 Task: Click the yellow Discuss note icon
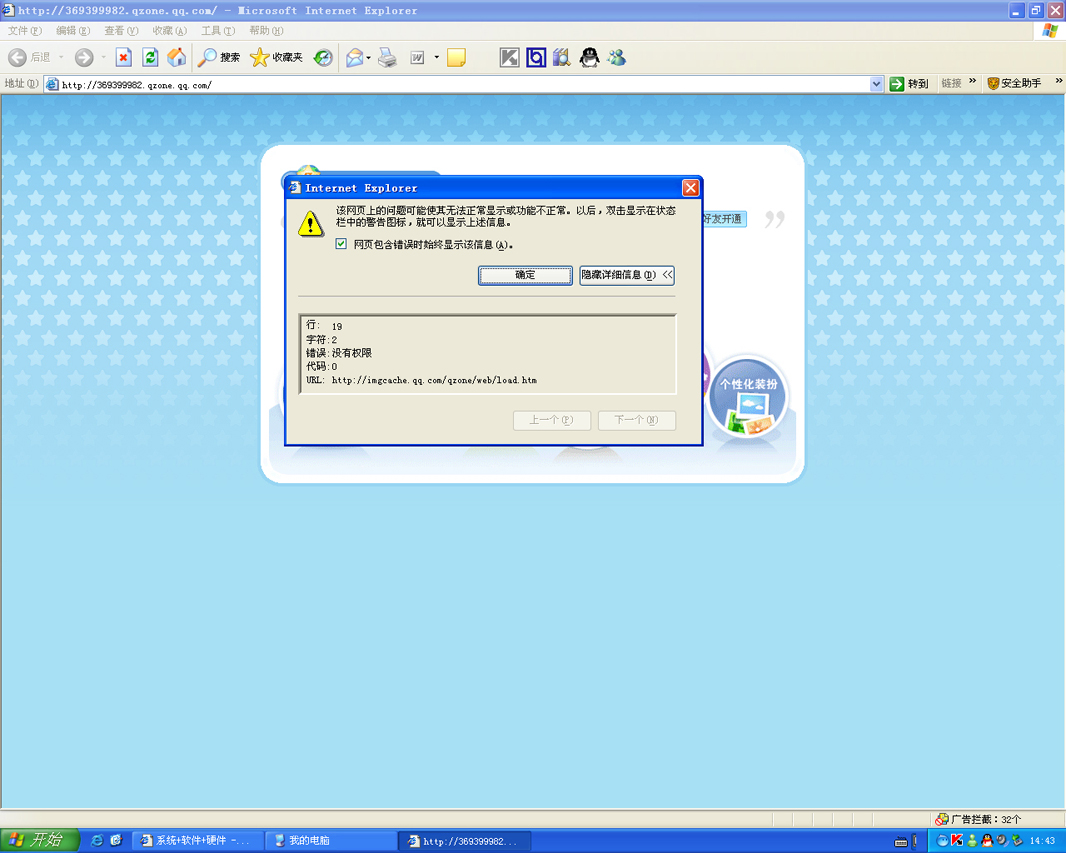[456, 58]
